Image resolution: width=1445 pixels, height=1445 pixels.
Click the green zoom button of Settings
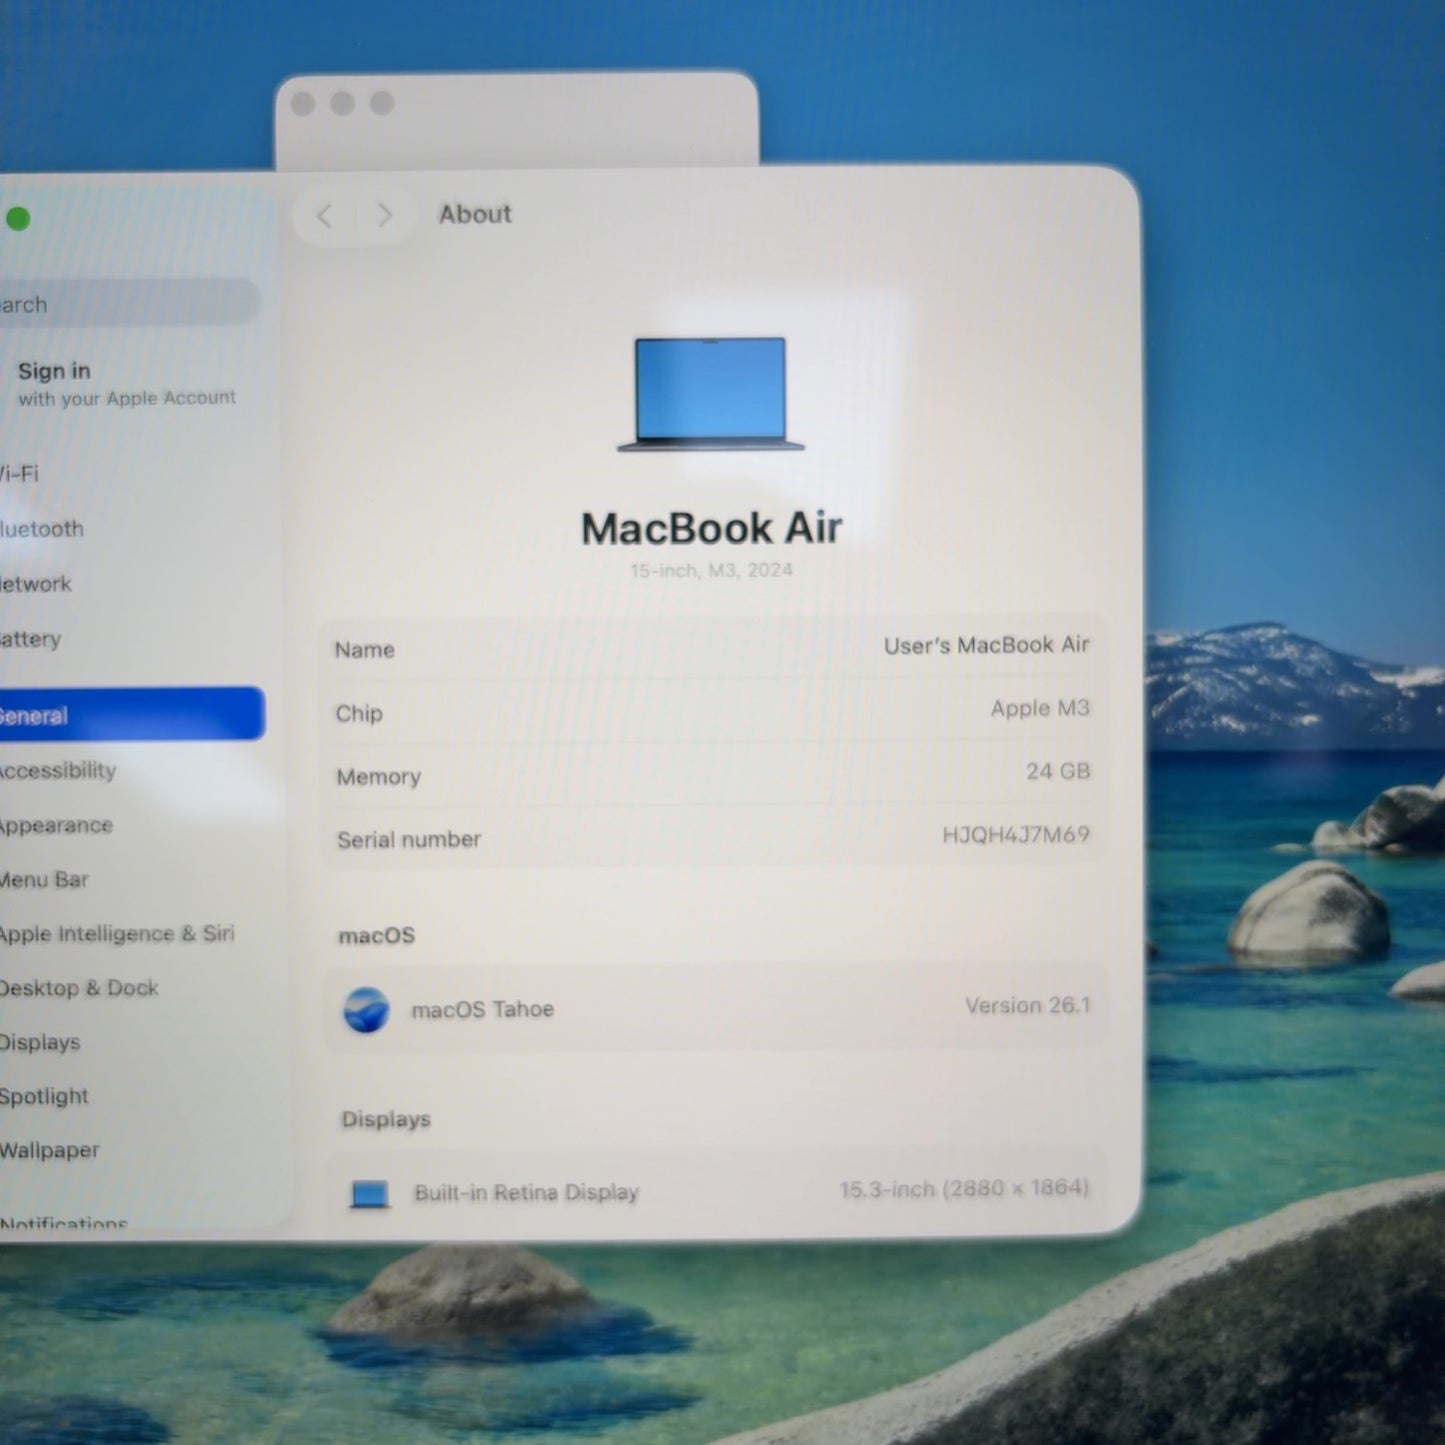click(x=18, y=218)
